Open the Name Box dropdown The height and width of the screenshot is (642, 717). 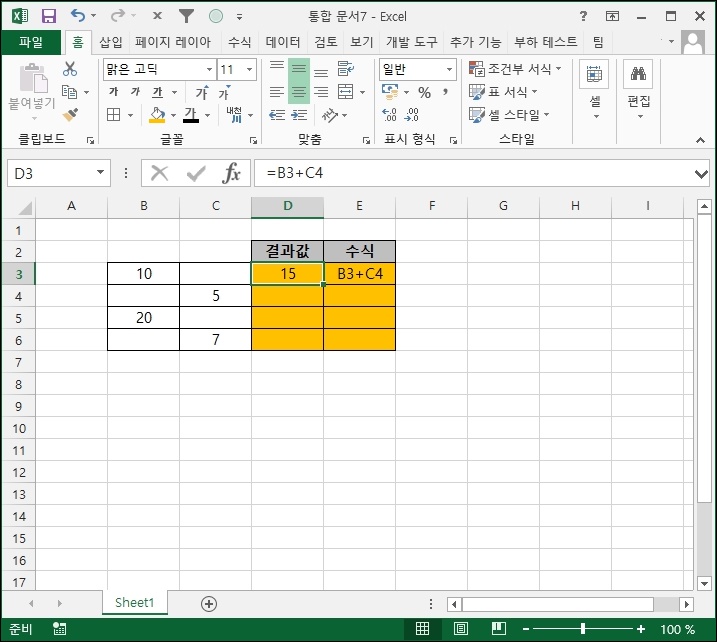[x=100, y=173]
